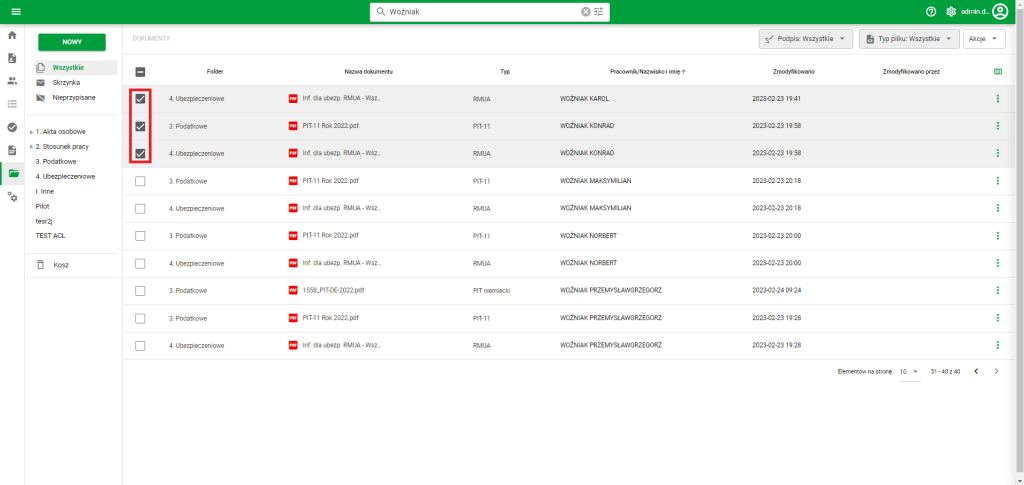Open the table column chooser icon

click(x=997, y=72)
